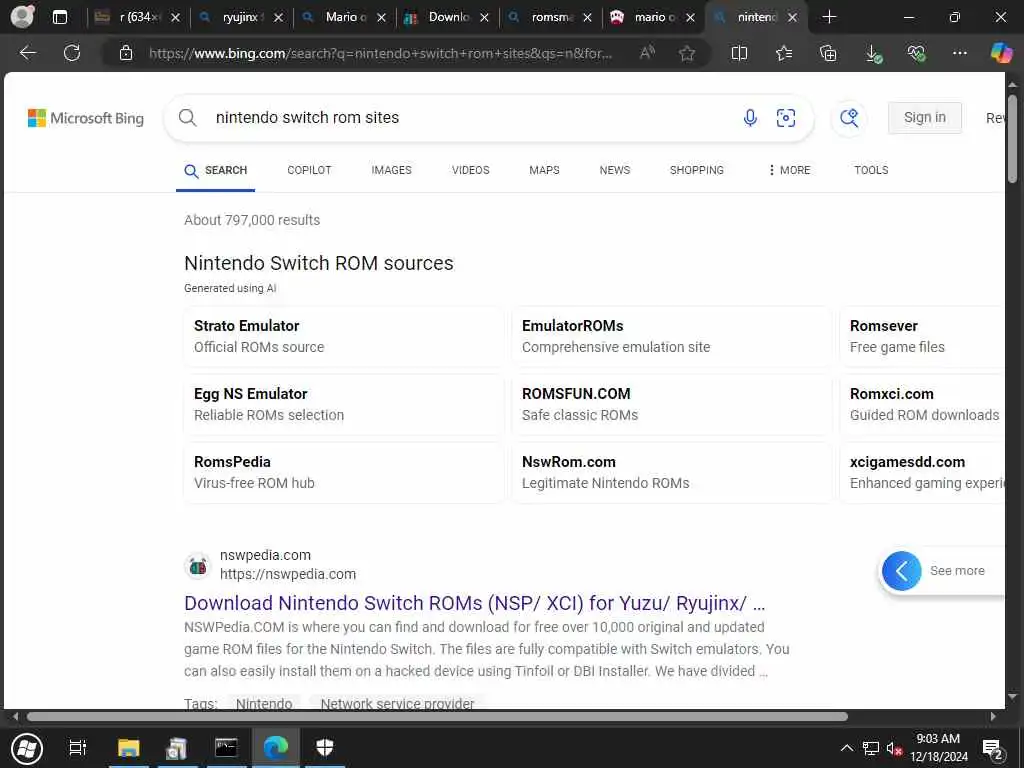Viewport: 1024px width, 768px height.
Task: Click the taskbar clock and date
Action: 938,748
